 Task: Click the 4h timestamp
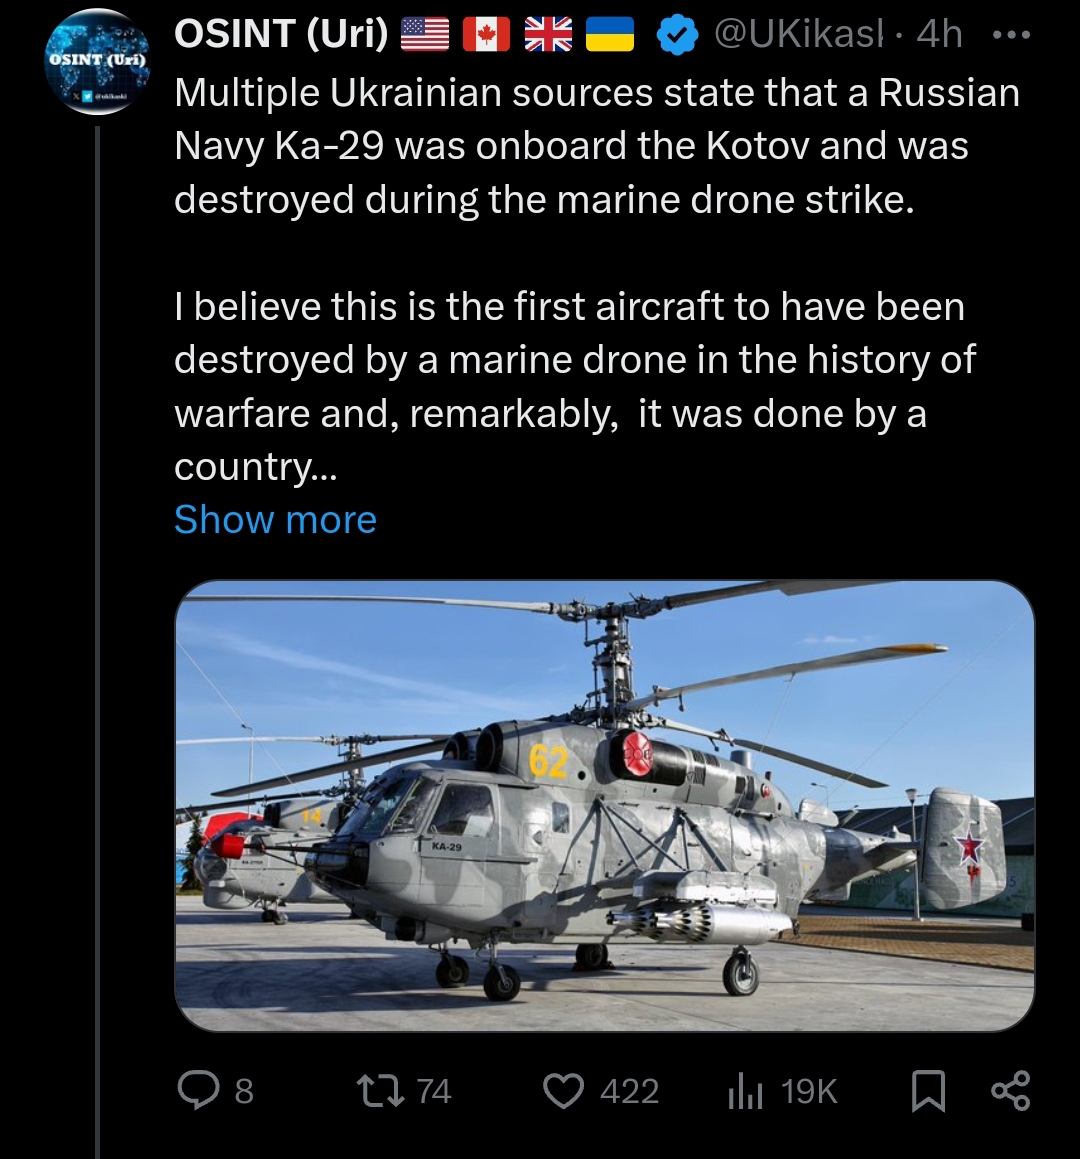click(939, 34)
